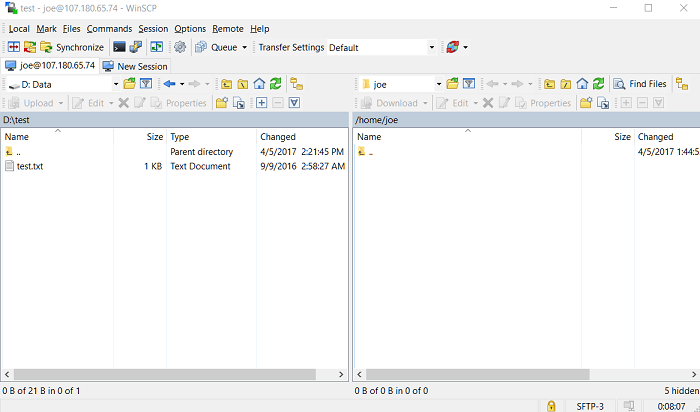Click the remote panel filter icon
This screenshot has height=412, width=700.
pyautogui.click(x=469, y=83)
